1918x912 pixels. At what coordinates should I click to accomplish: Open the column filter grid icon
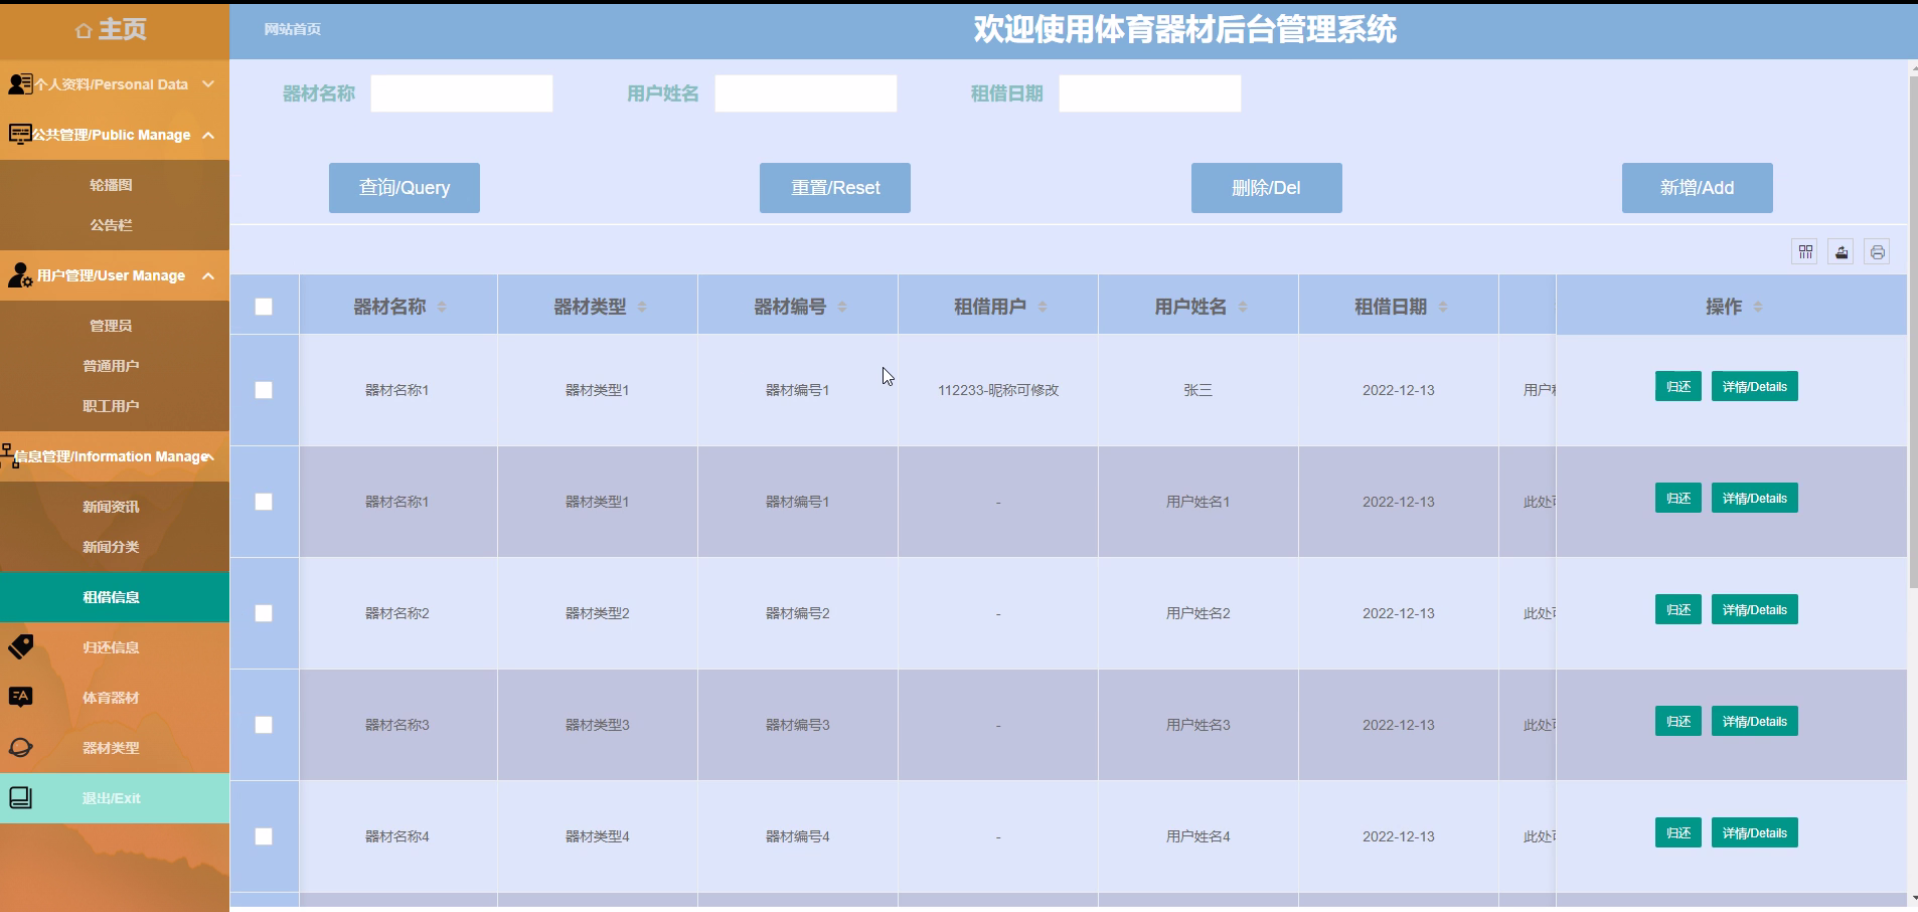pos(1805,252)
